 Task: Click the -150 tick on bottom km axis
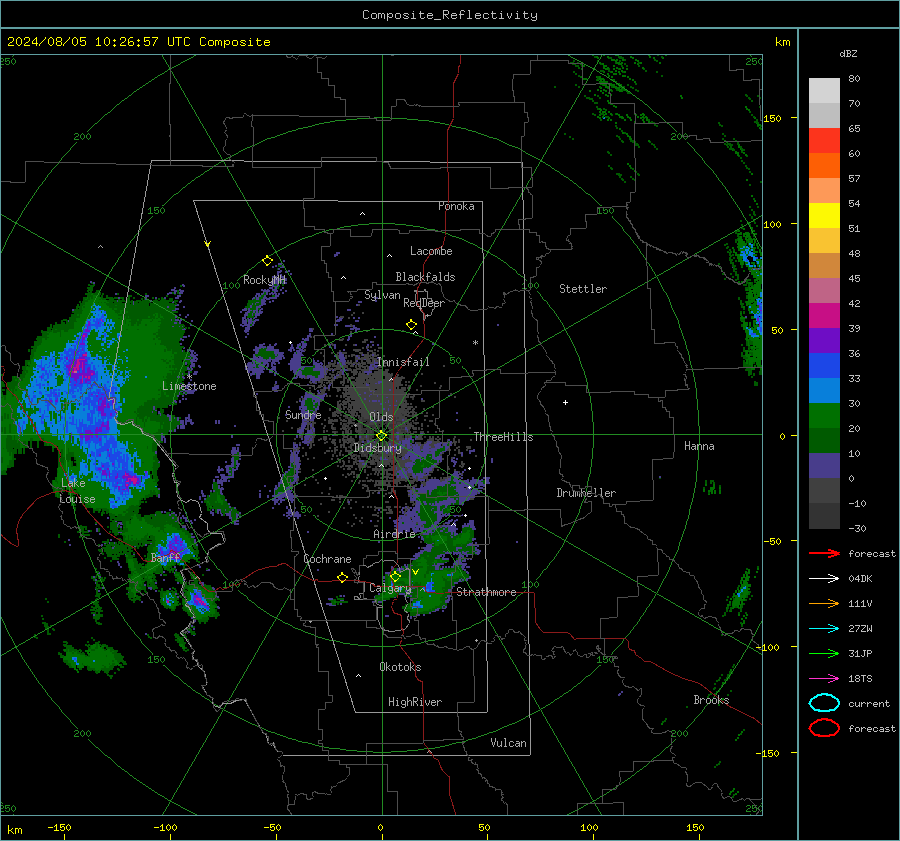pos(59,827)
